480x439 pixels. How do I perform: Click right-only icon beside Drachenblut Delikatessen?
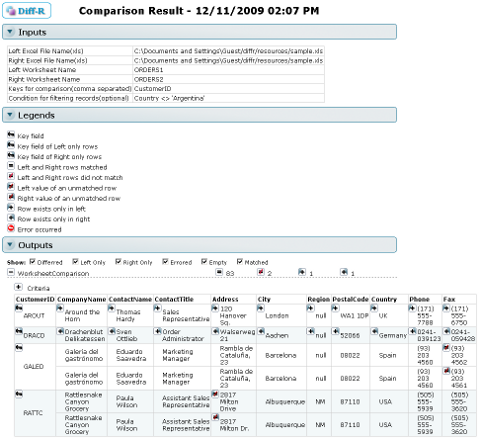60,331
